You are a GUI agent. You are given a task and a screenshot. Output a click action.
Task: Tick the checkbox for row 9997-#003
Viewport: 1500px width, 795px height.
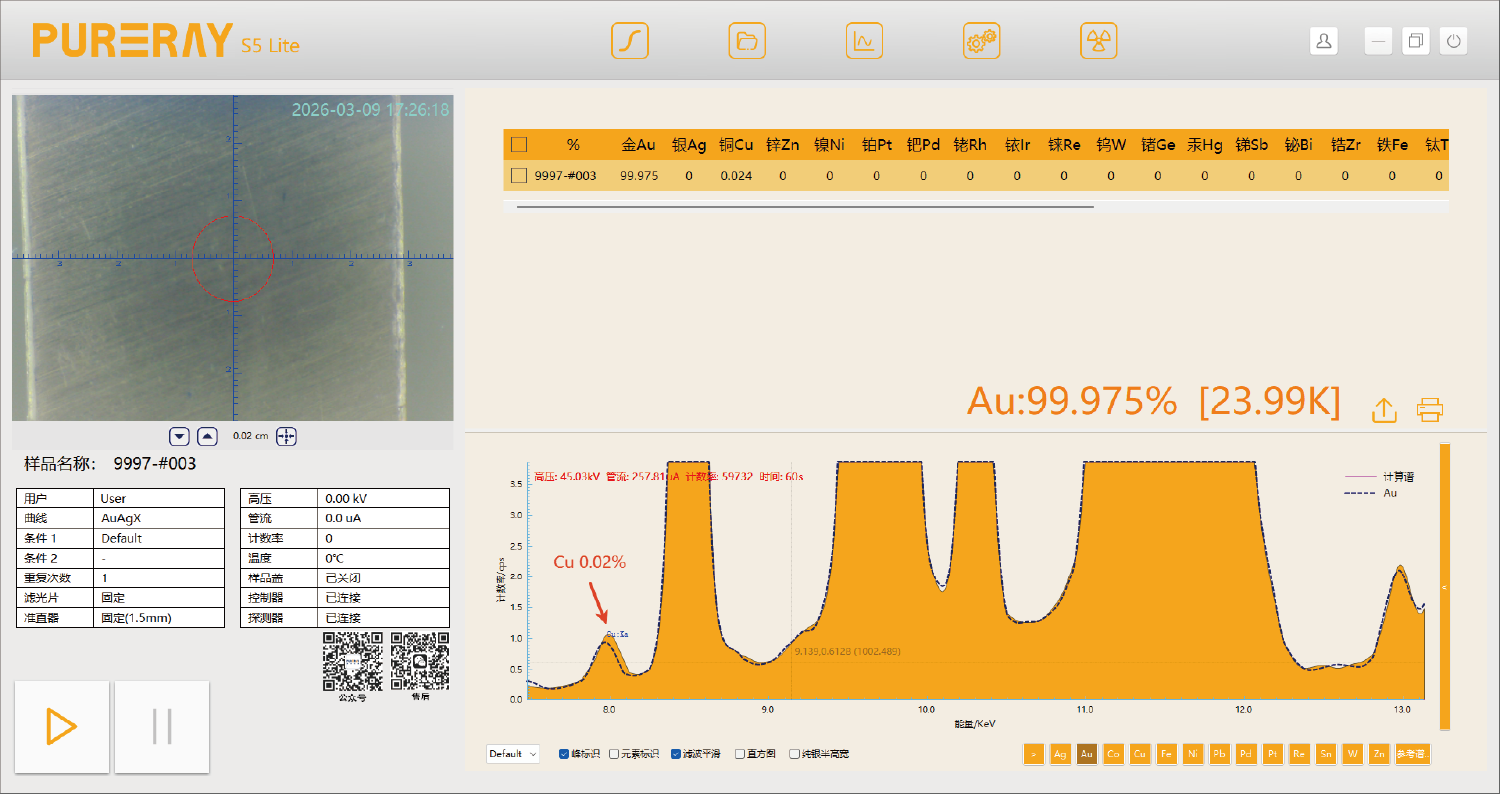519,176
